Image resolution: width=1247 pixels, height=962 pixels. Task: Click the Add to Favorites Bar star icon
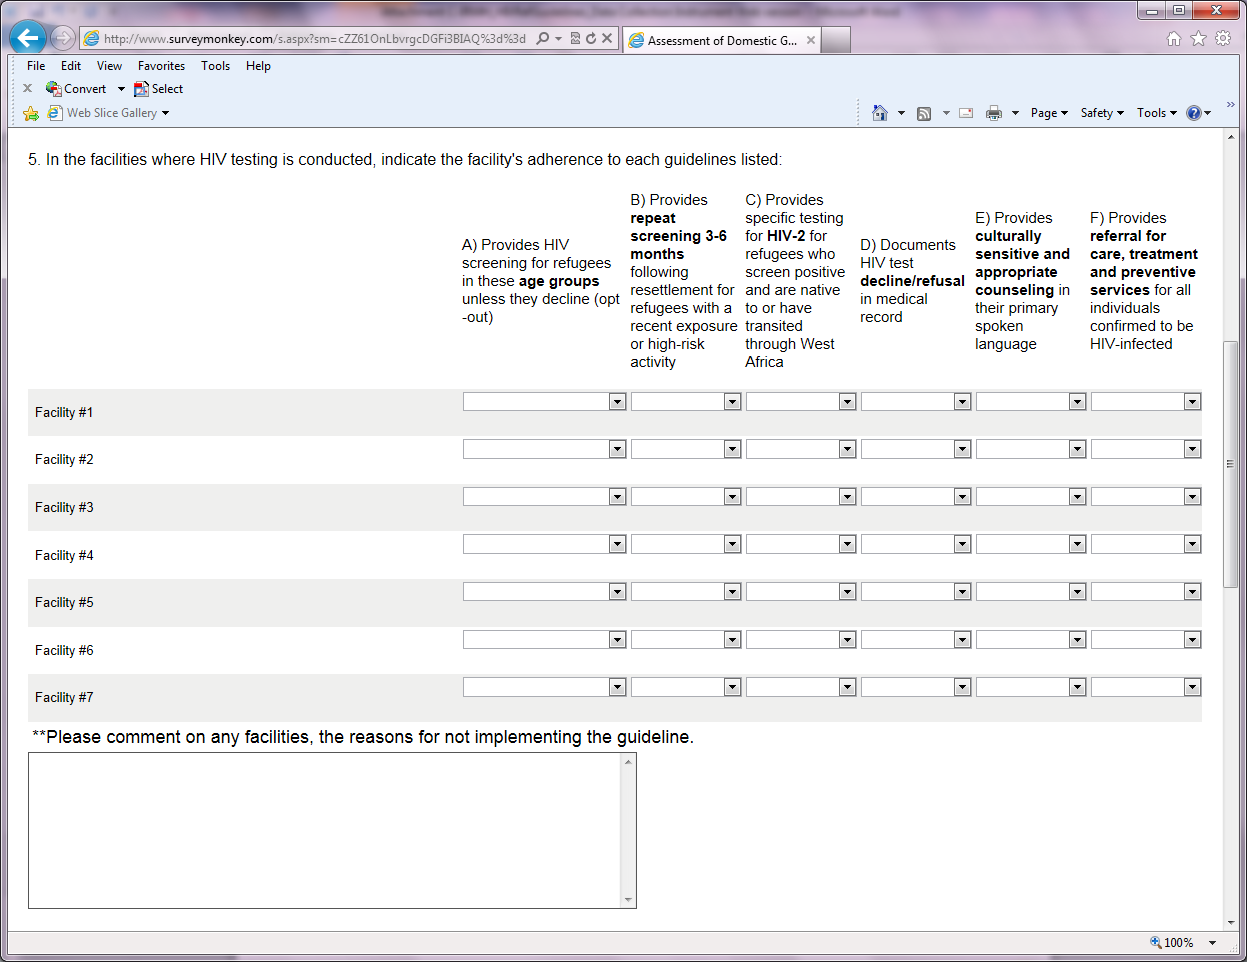pos(31,113)
